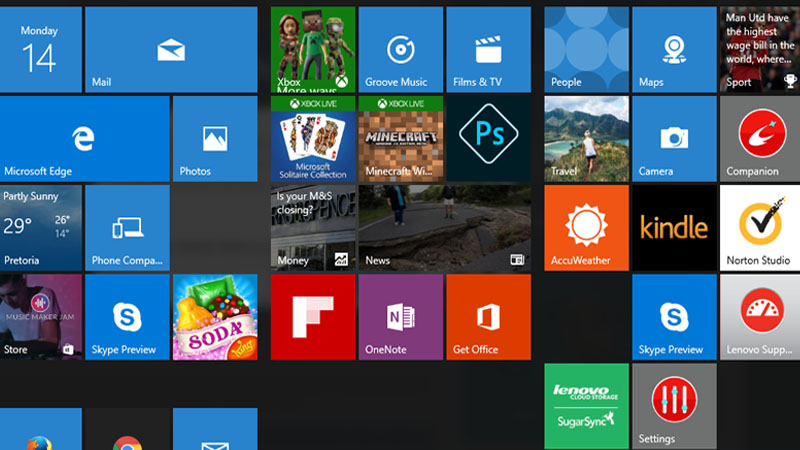The height and width of the screenshot is (450, 800).
Task: Open the envelope tile next to Chrome
Action: pyautogui.click(x=215, y=429)
